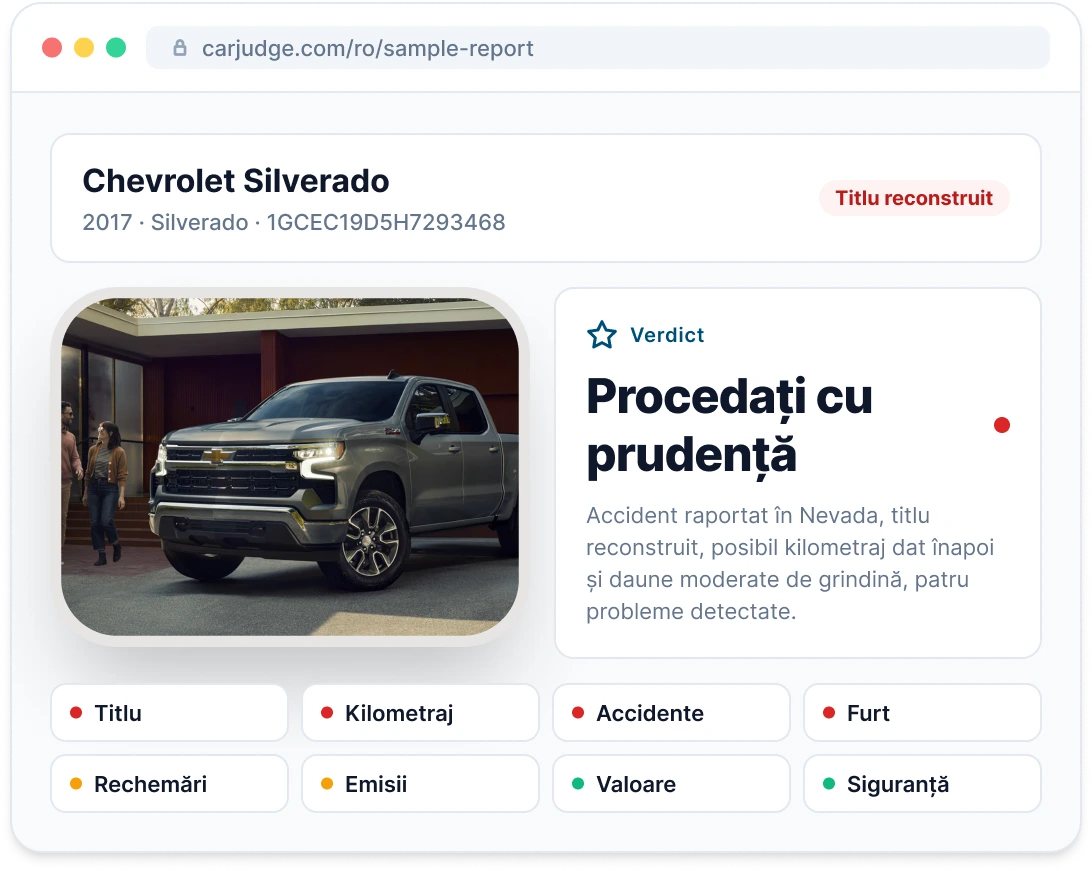
Task: Open the Valoare category chip
Action: [x=671, y=784]
